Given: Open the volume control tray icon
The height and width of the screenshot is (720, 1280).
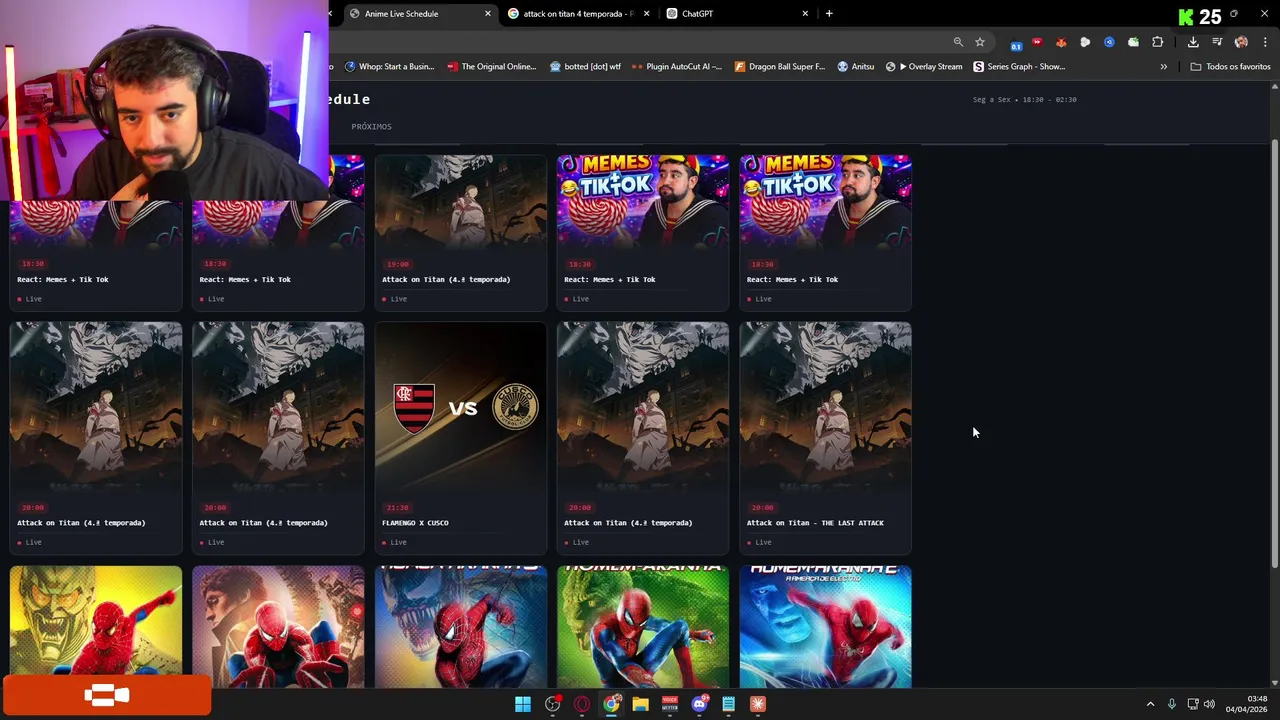Looking at the screenshot, I should coord(1210,704).
